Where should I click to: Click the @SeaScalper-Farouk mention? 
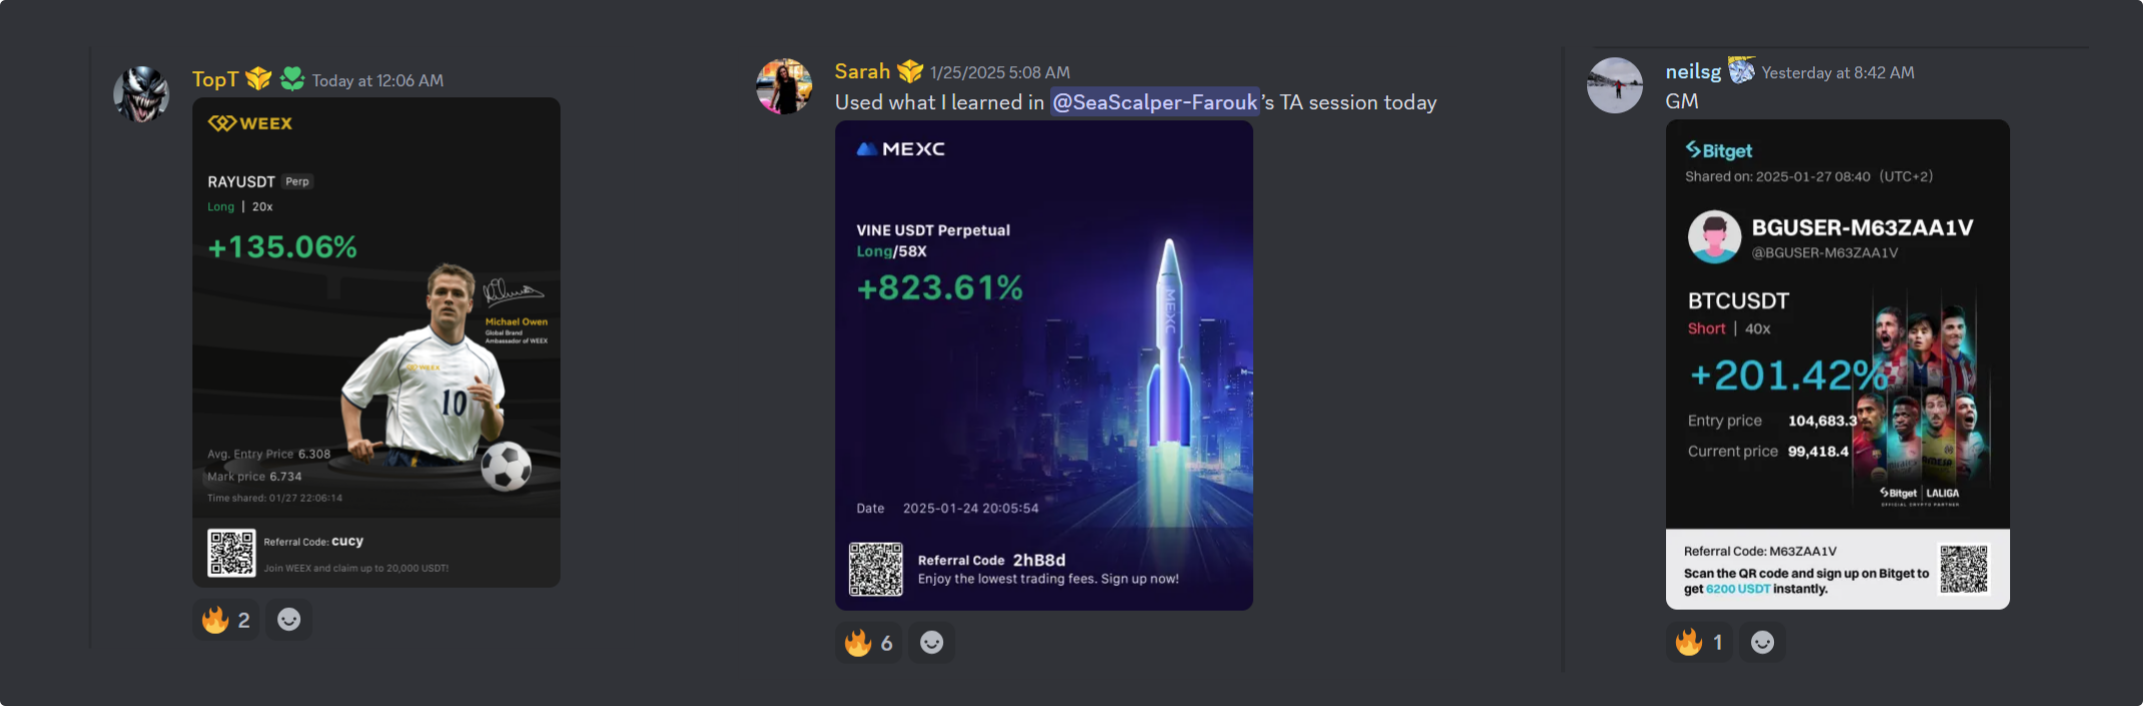(1155, 102)
